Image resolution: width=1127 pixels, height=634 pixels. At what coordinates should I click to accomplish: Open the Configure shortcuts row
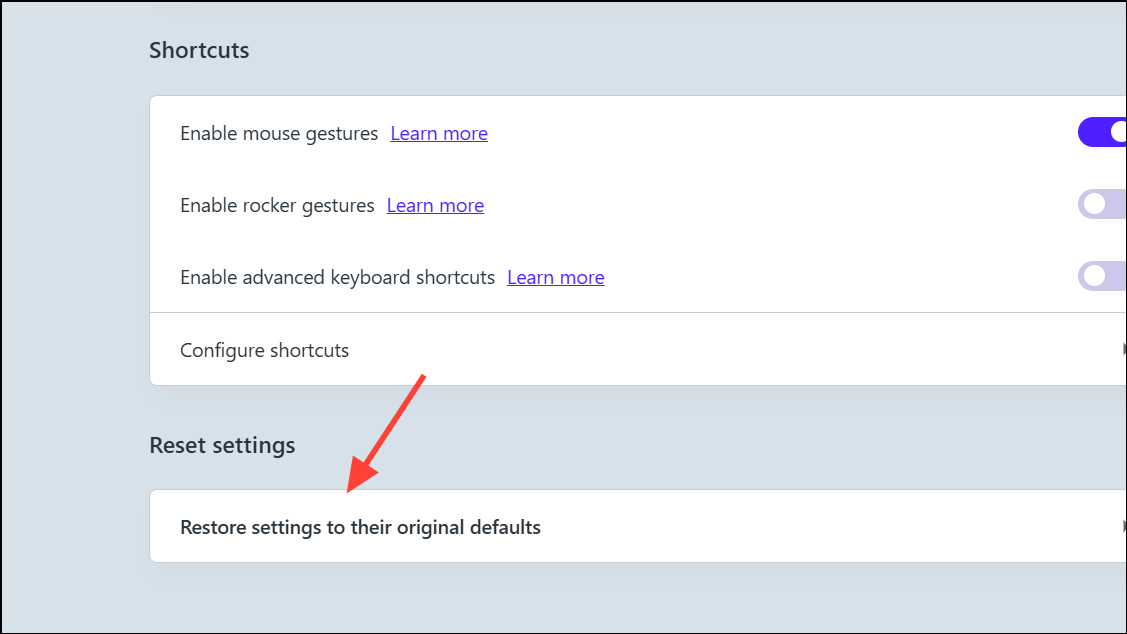[638, 349]
